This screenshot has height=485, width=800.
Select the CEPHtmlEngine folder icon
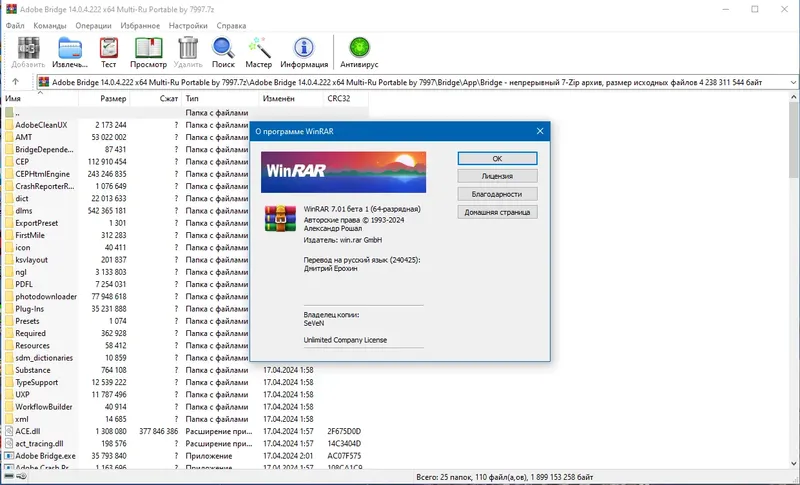9,174
